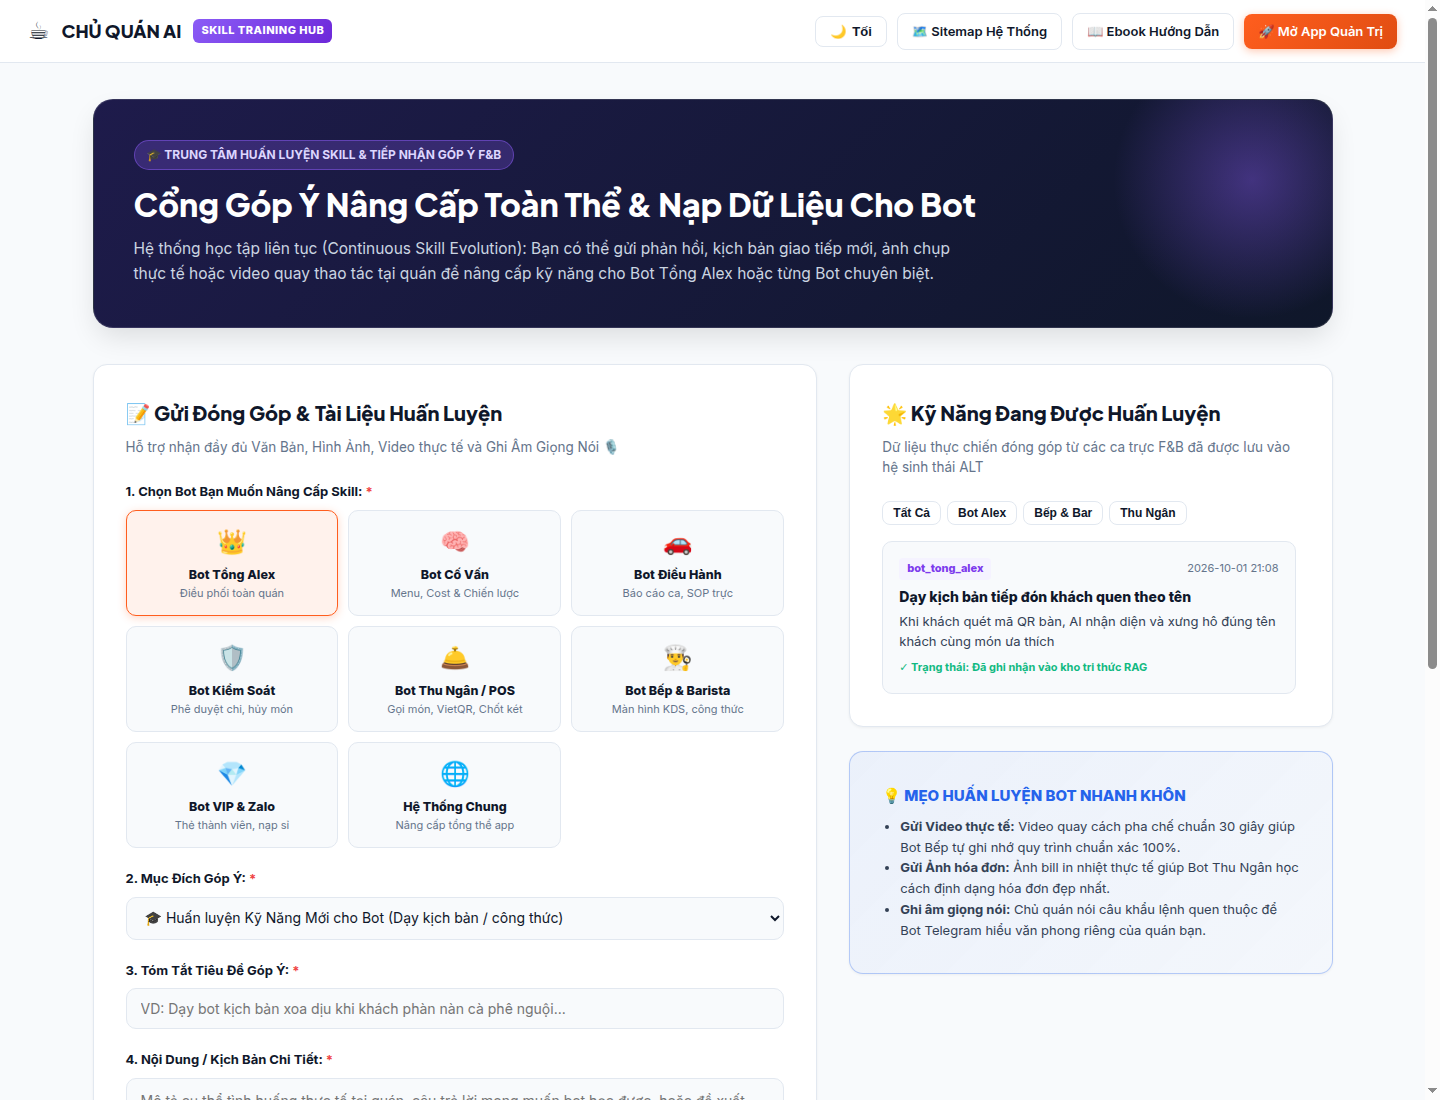The image size is (1440, 1100).
Task: Show all skills with Tất Cả filter
Action: pos(911,513)
